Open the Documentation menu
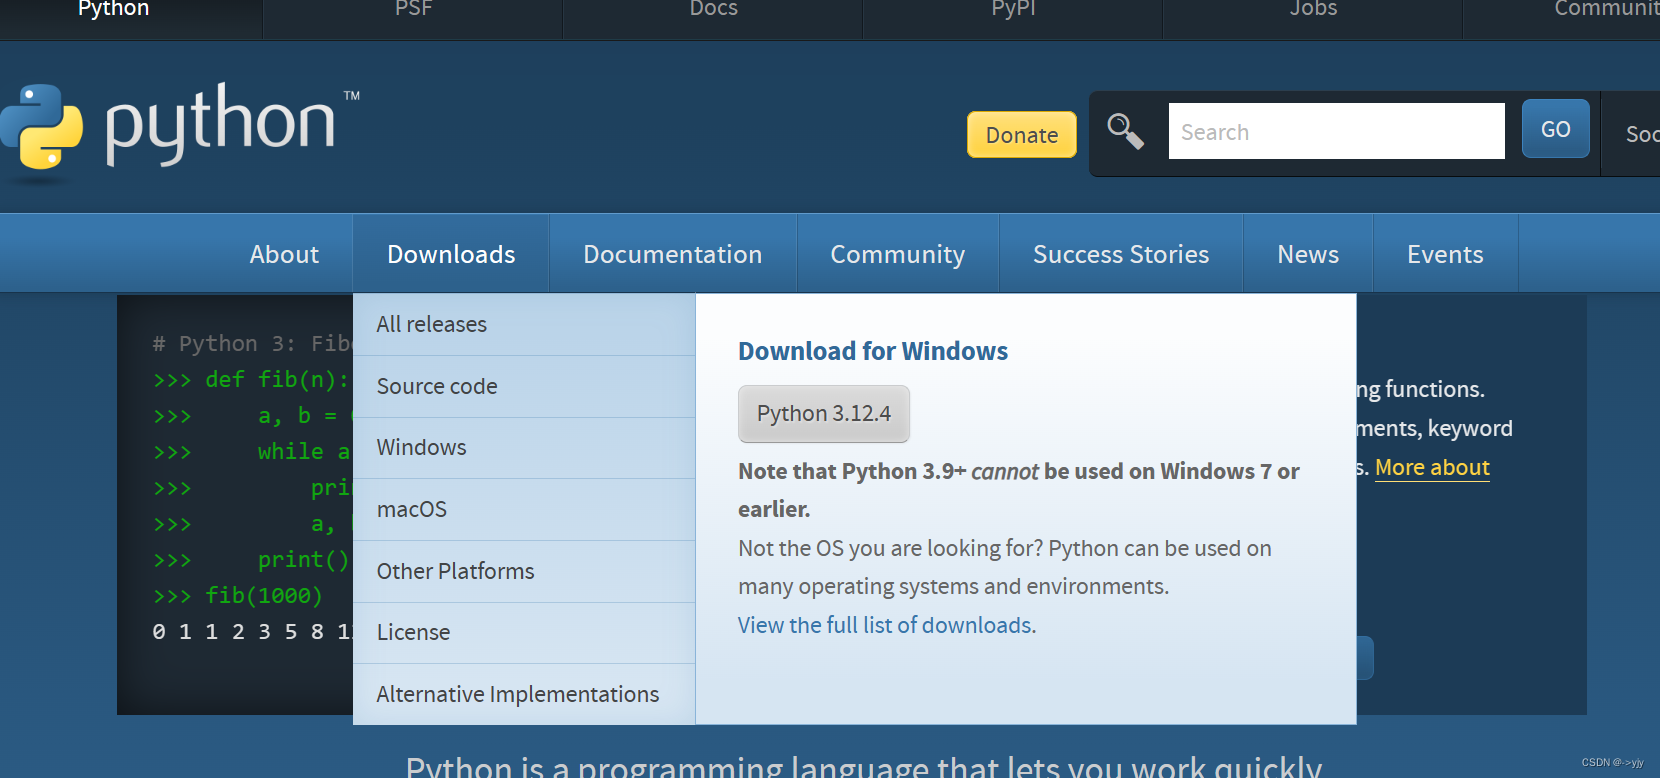Image resolution: width=1660 pixels, height=778 pixels. click(673, 254)
